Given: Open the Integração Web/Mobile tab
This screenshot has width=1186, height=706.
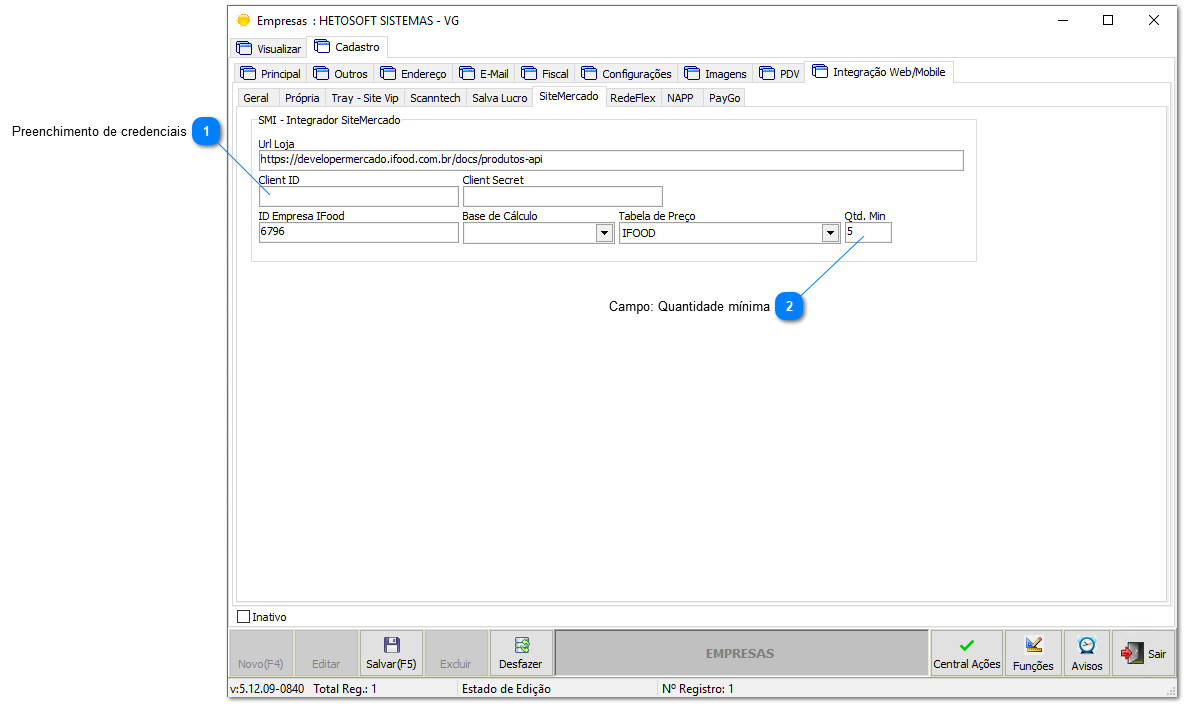Looking at the screenshot, I should point(879,71).
